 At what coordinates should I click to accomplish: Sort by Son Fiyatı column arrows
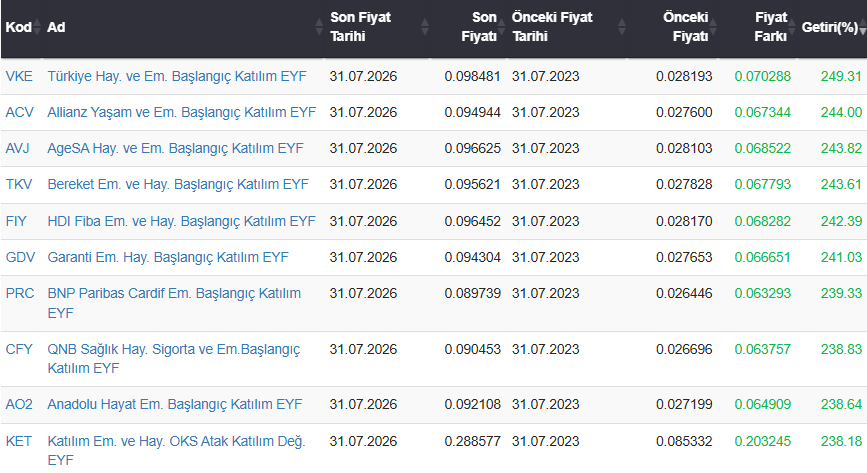(502, 27)
